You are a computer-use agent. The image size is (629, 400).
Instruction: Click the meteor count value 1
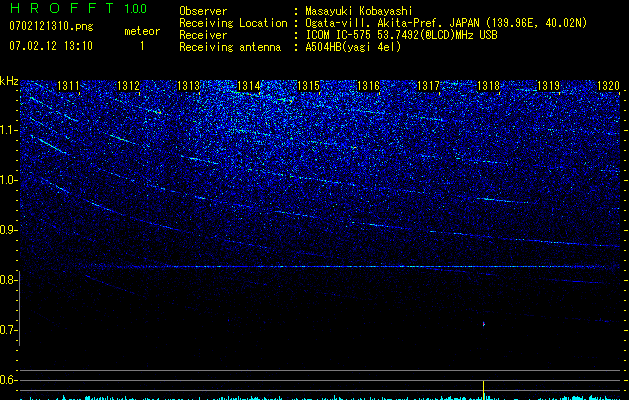142,46
